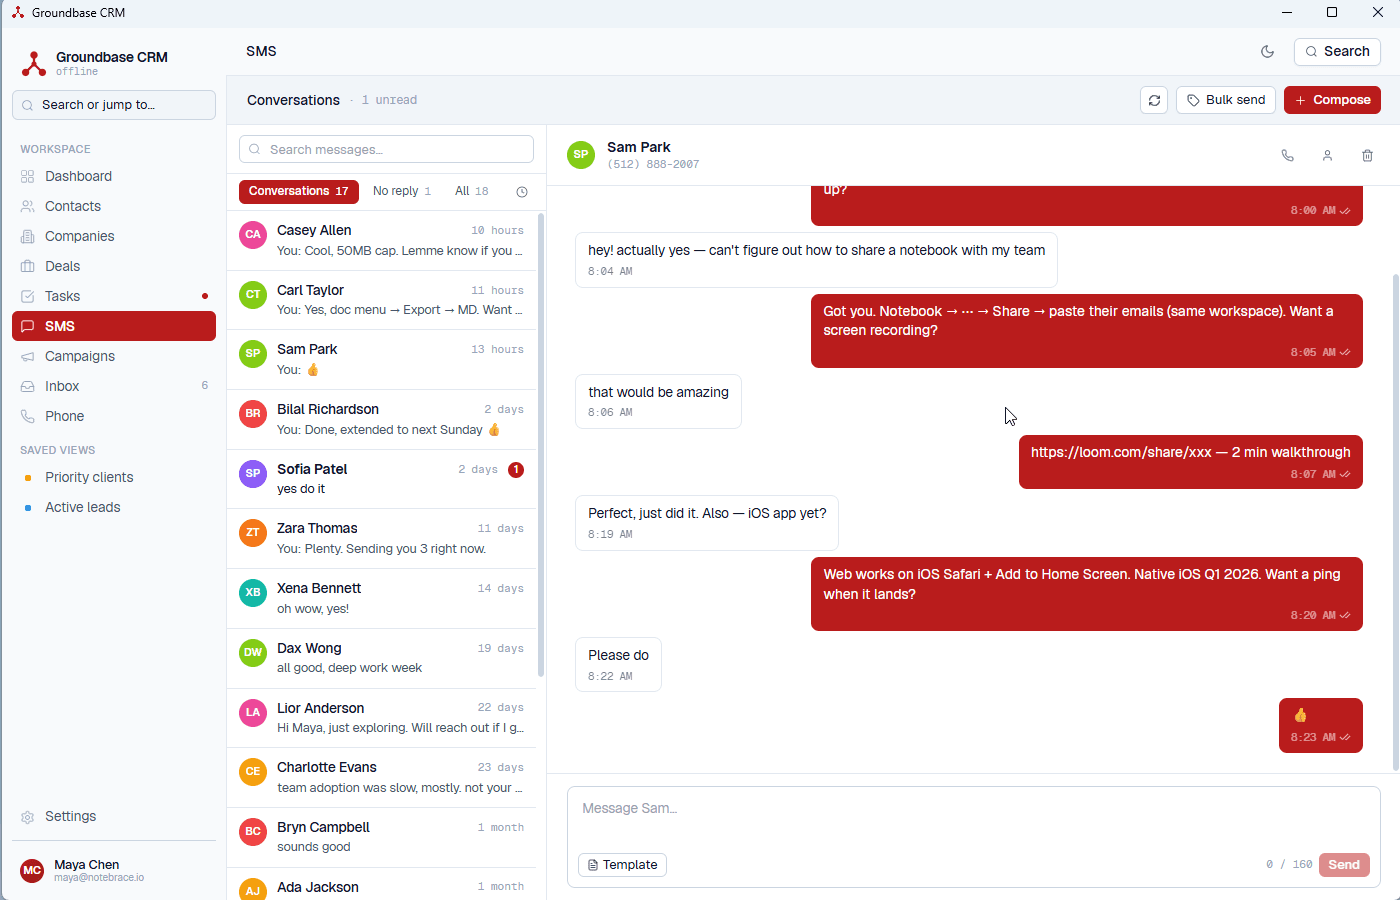Open Sam Park contact profile icon

(1327, 156)
